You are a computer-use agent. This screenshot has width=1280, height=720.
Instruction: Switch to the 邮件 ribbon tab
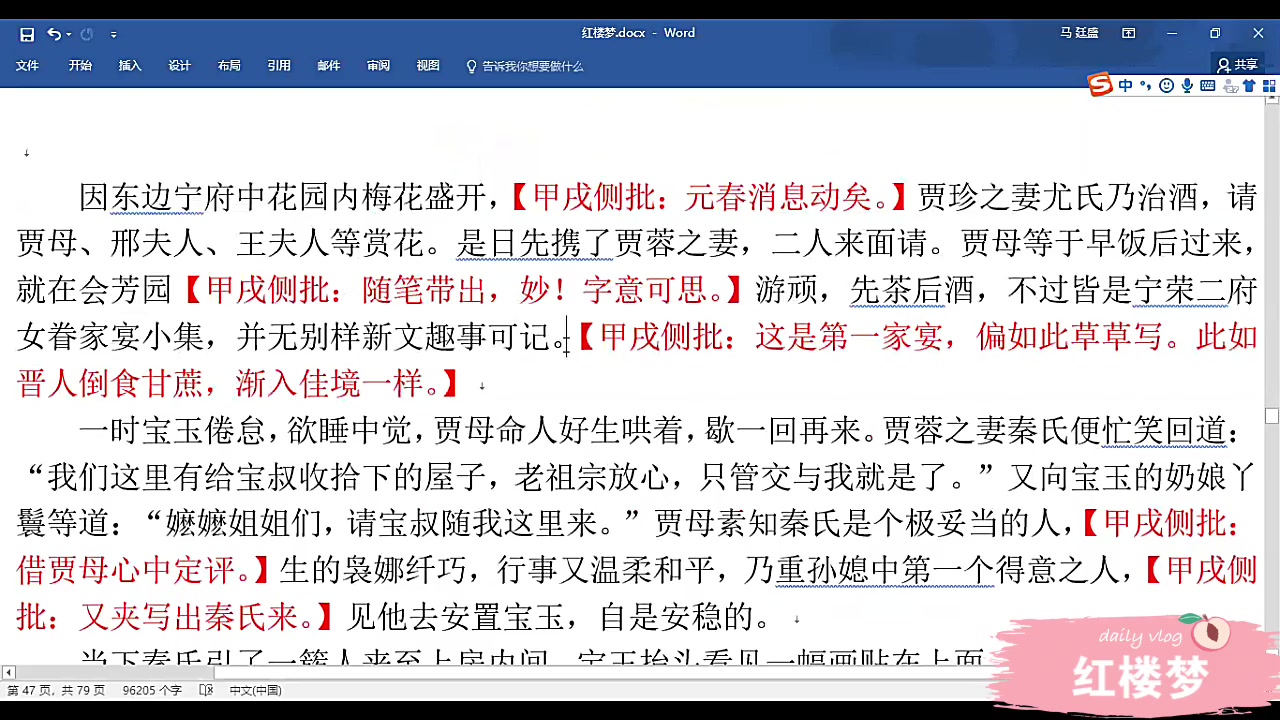(x=329, y=66)
